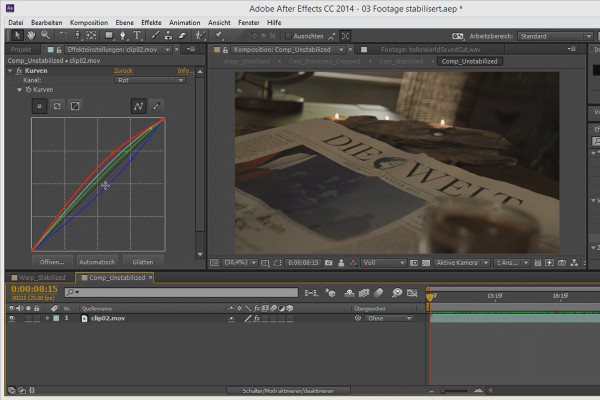Image resolution: width=600 pixels, height=400 pixels.
Task: Select the Brush tool
Action: (155, 36)
